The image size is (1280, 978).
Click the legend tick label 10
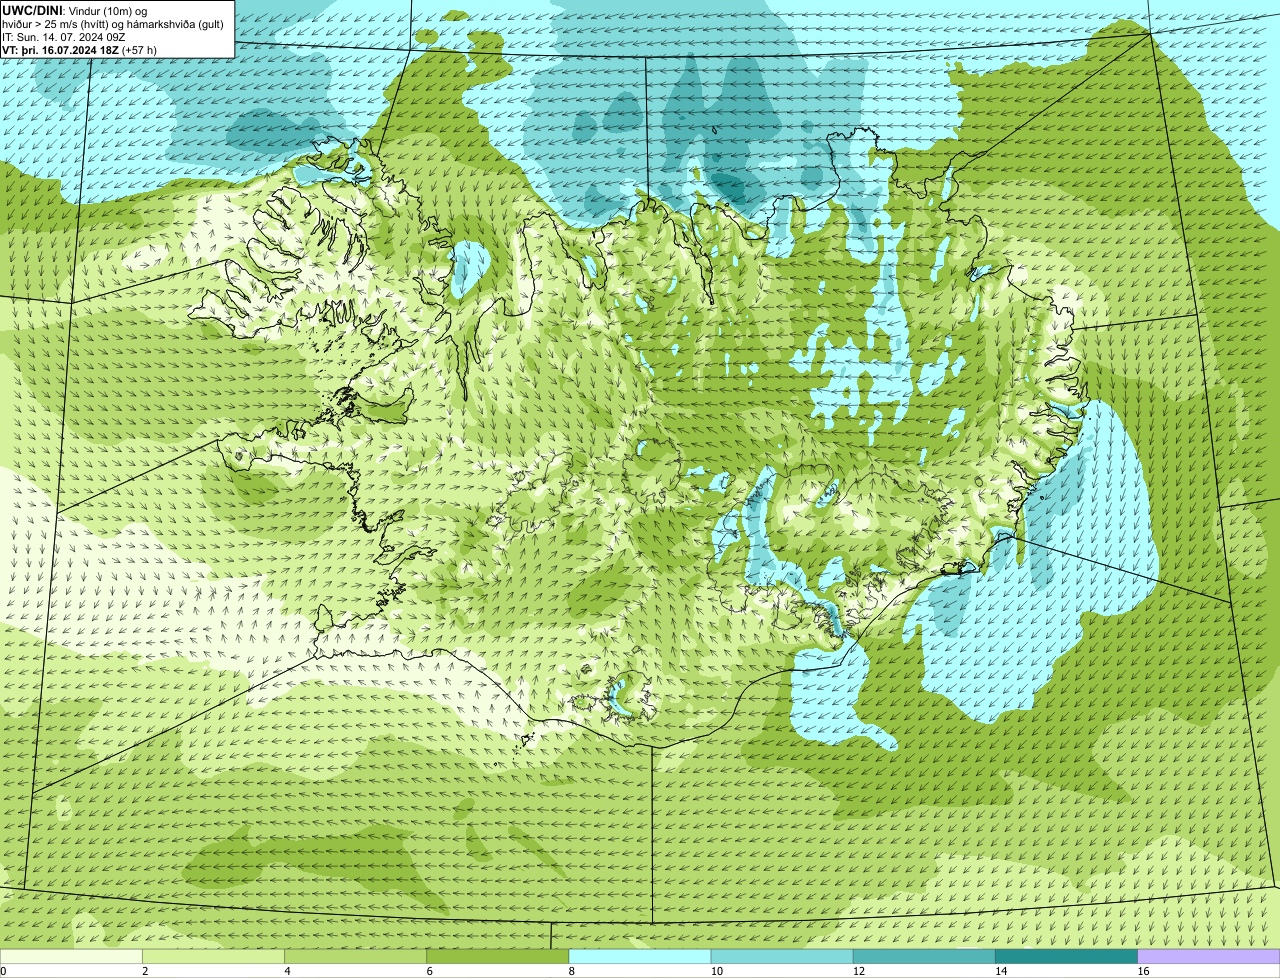coord(716,971)
